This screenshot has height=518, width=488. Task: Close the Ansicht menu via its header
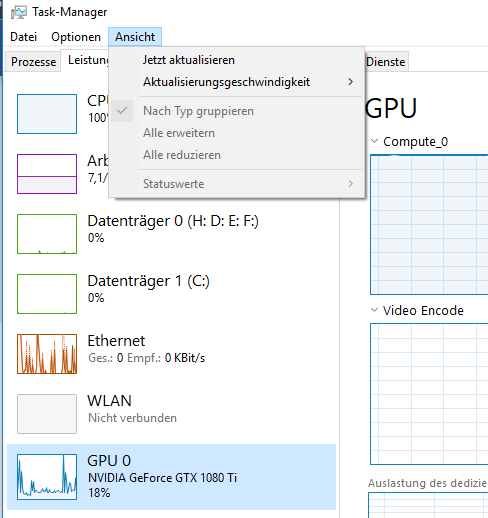tap(135, 37)
